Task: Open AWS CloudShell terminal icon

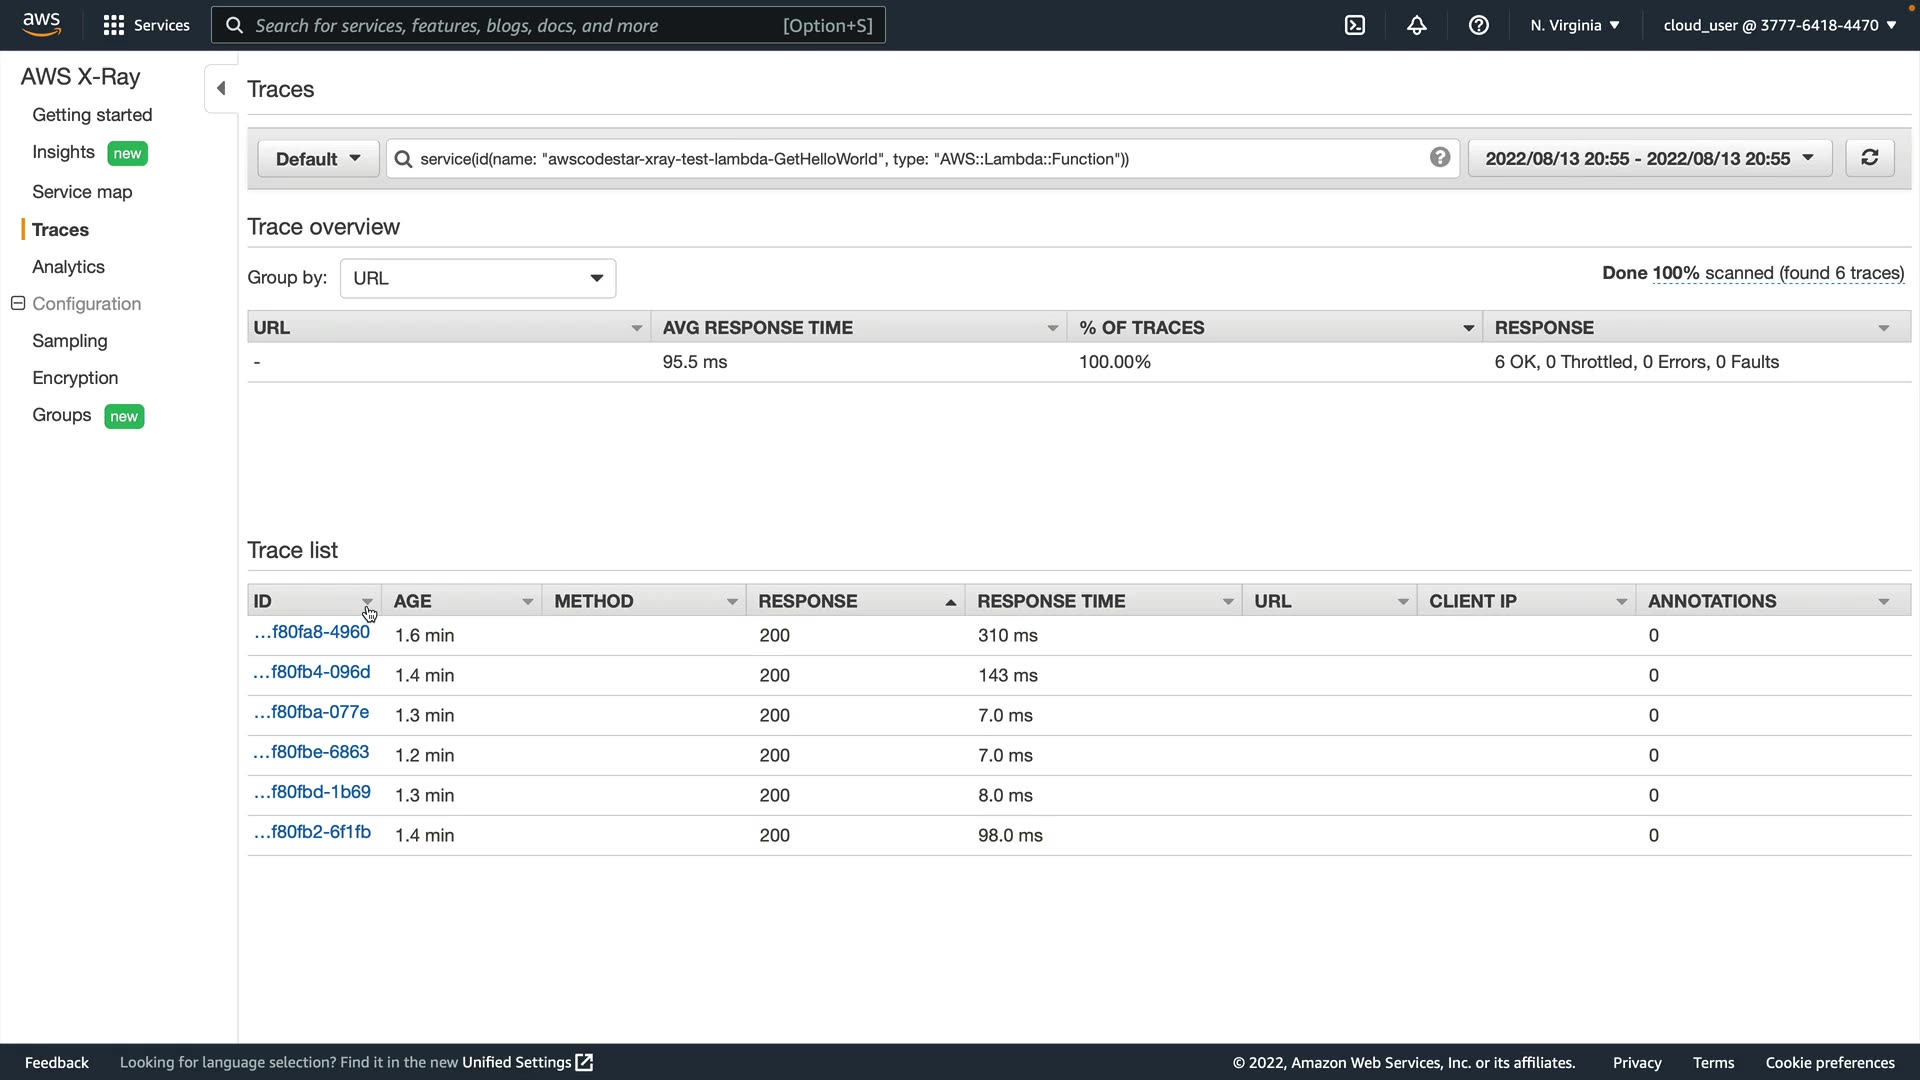Action: click(1354, 25)
